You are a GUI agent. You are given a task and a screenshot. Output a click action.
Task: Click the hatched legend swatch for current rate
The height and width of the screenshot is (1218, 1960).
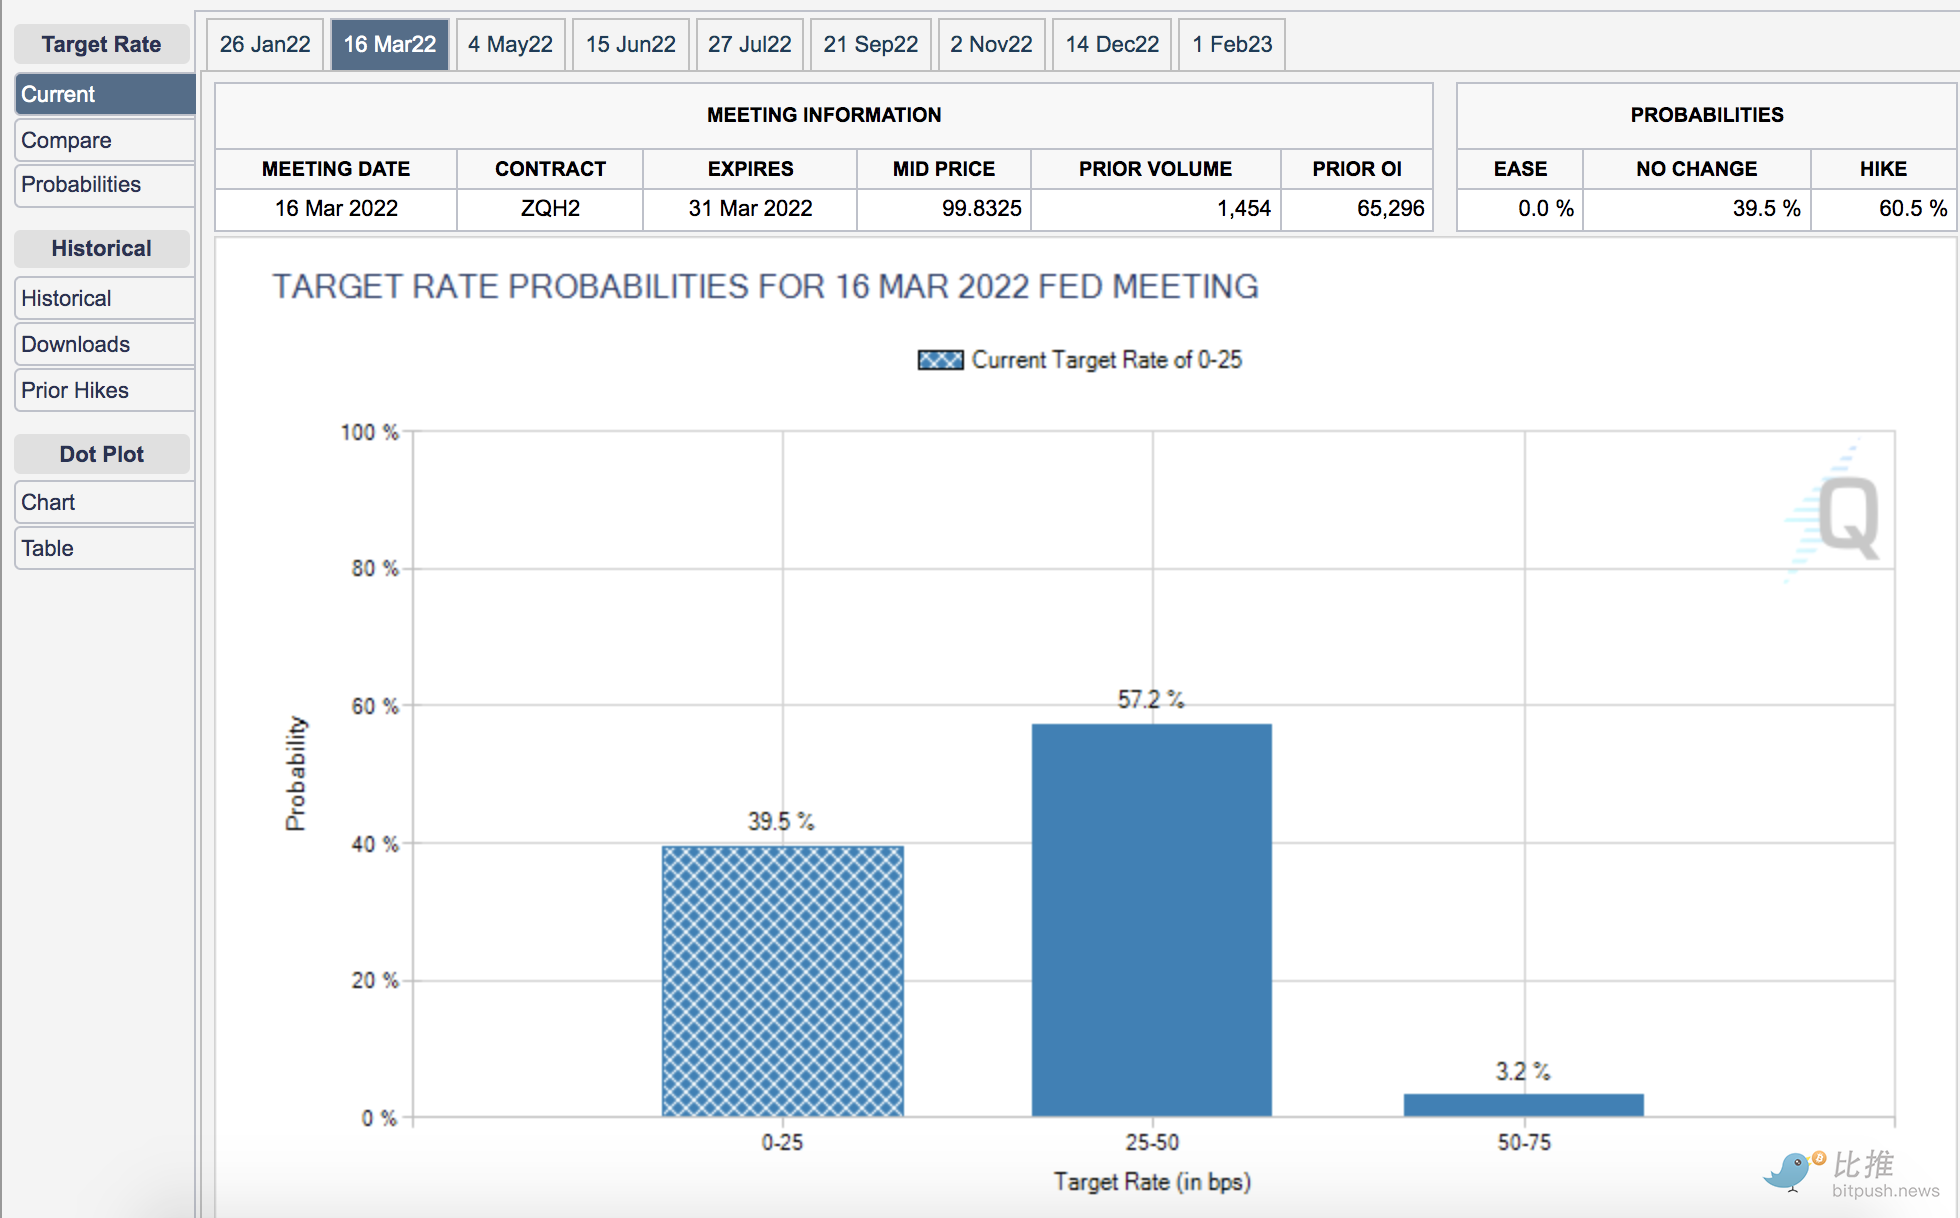(941, 360)
